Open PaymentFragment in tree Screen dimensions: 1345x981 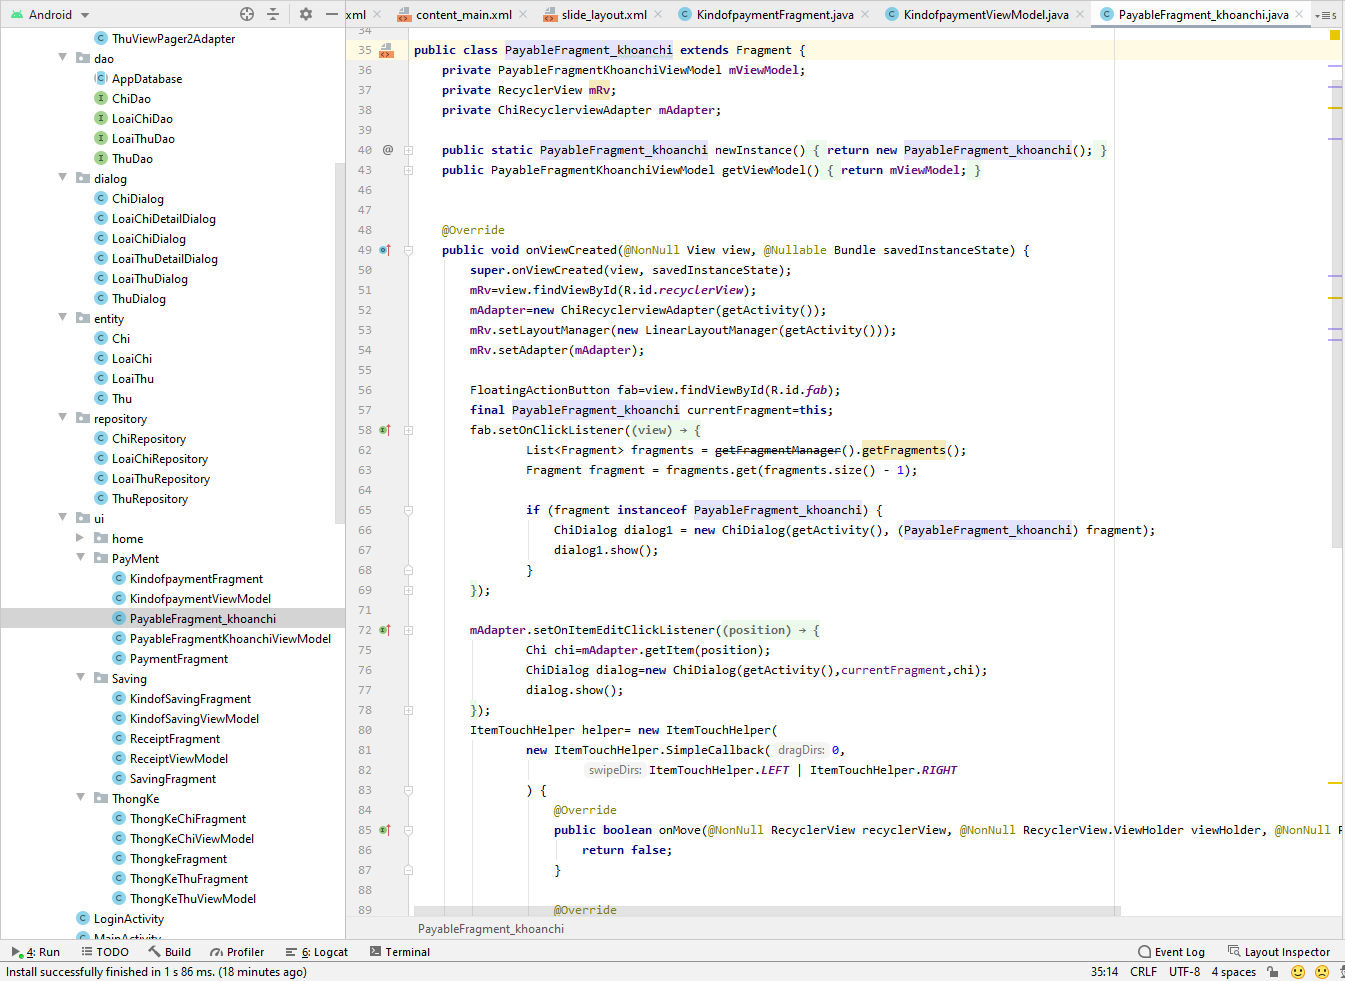(x=179, y=659)
